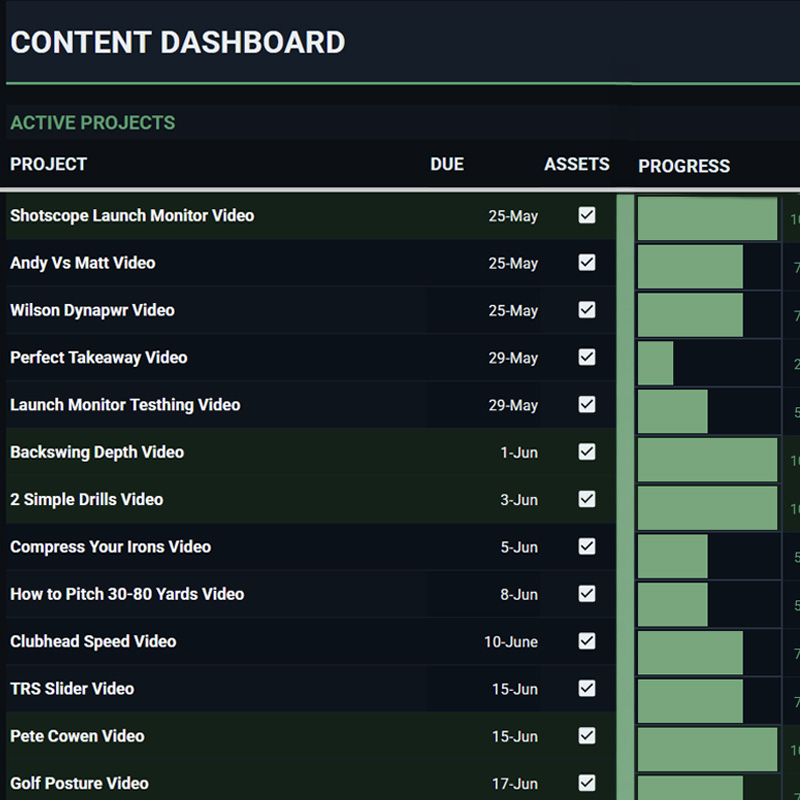
Task: Select Clubhead Speed Video progress bar
Action: click(x=690, y=653)
